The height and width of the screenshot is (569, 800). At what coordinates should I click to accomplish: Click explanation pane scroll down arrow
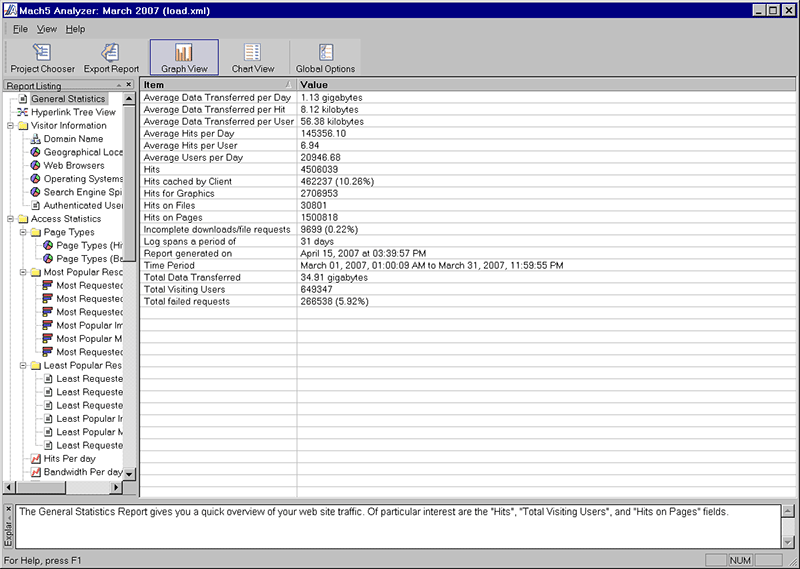point(788,542)
